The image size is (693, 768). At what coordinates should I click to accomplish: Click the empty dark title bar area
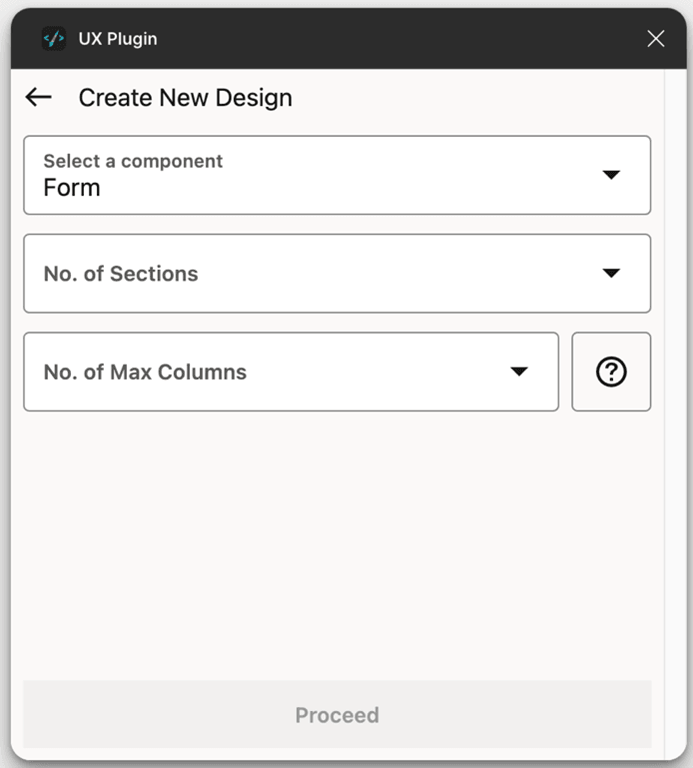coord(400,39)
